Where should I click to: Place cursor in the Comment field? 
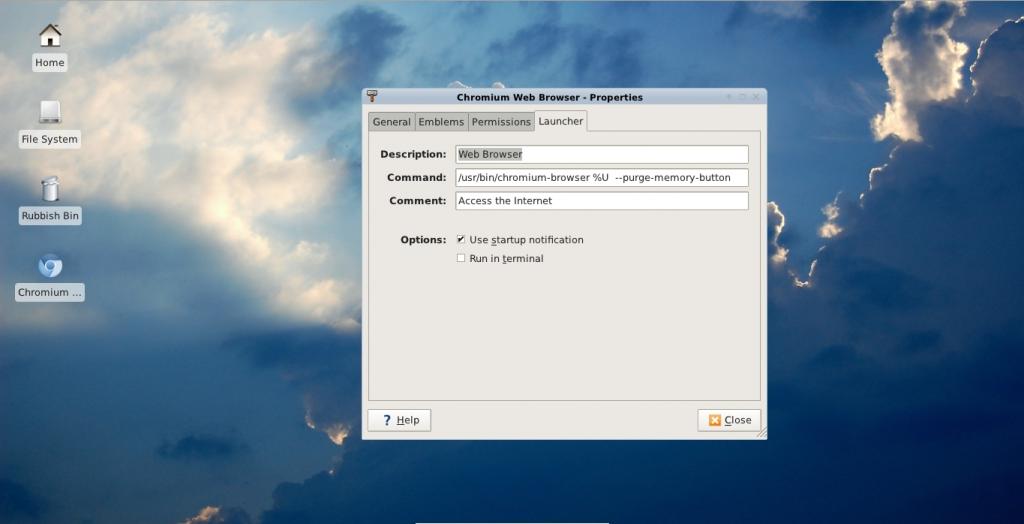click(x=601, y=201)
